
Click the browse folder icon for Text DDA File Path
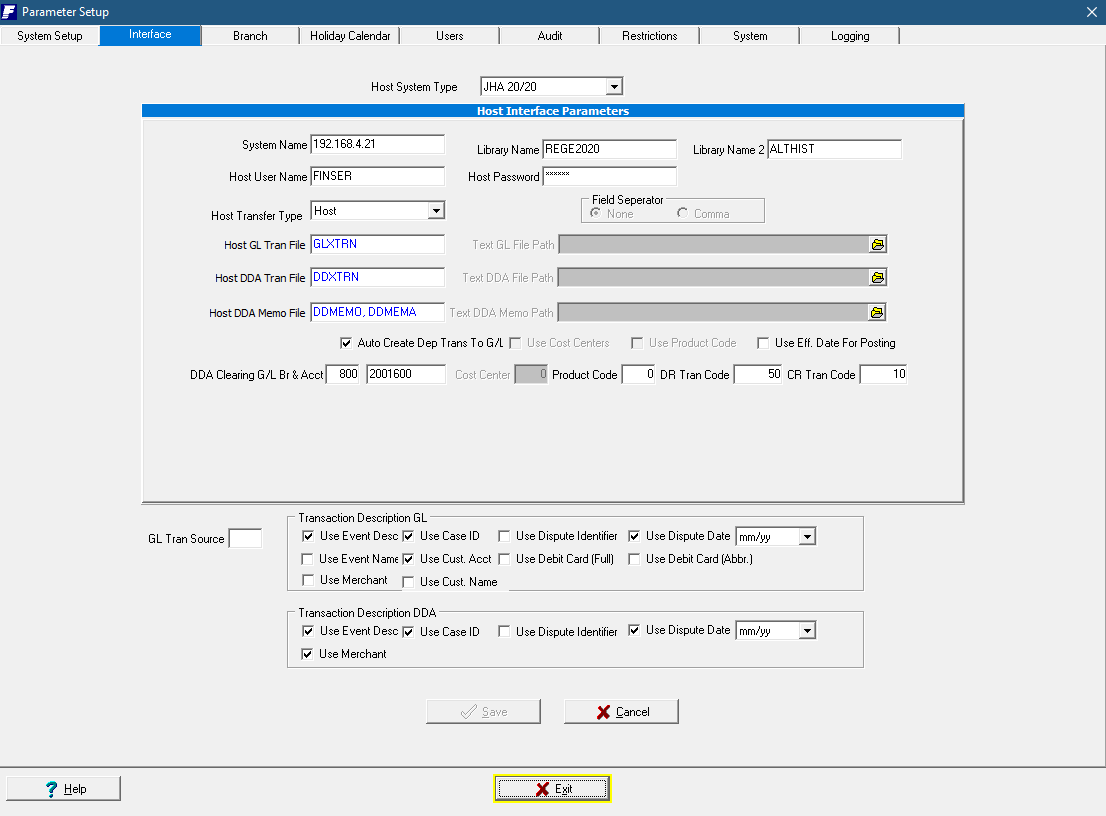point(877,278)
